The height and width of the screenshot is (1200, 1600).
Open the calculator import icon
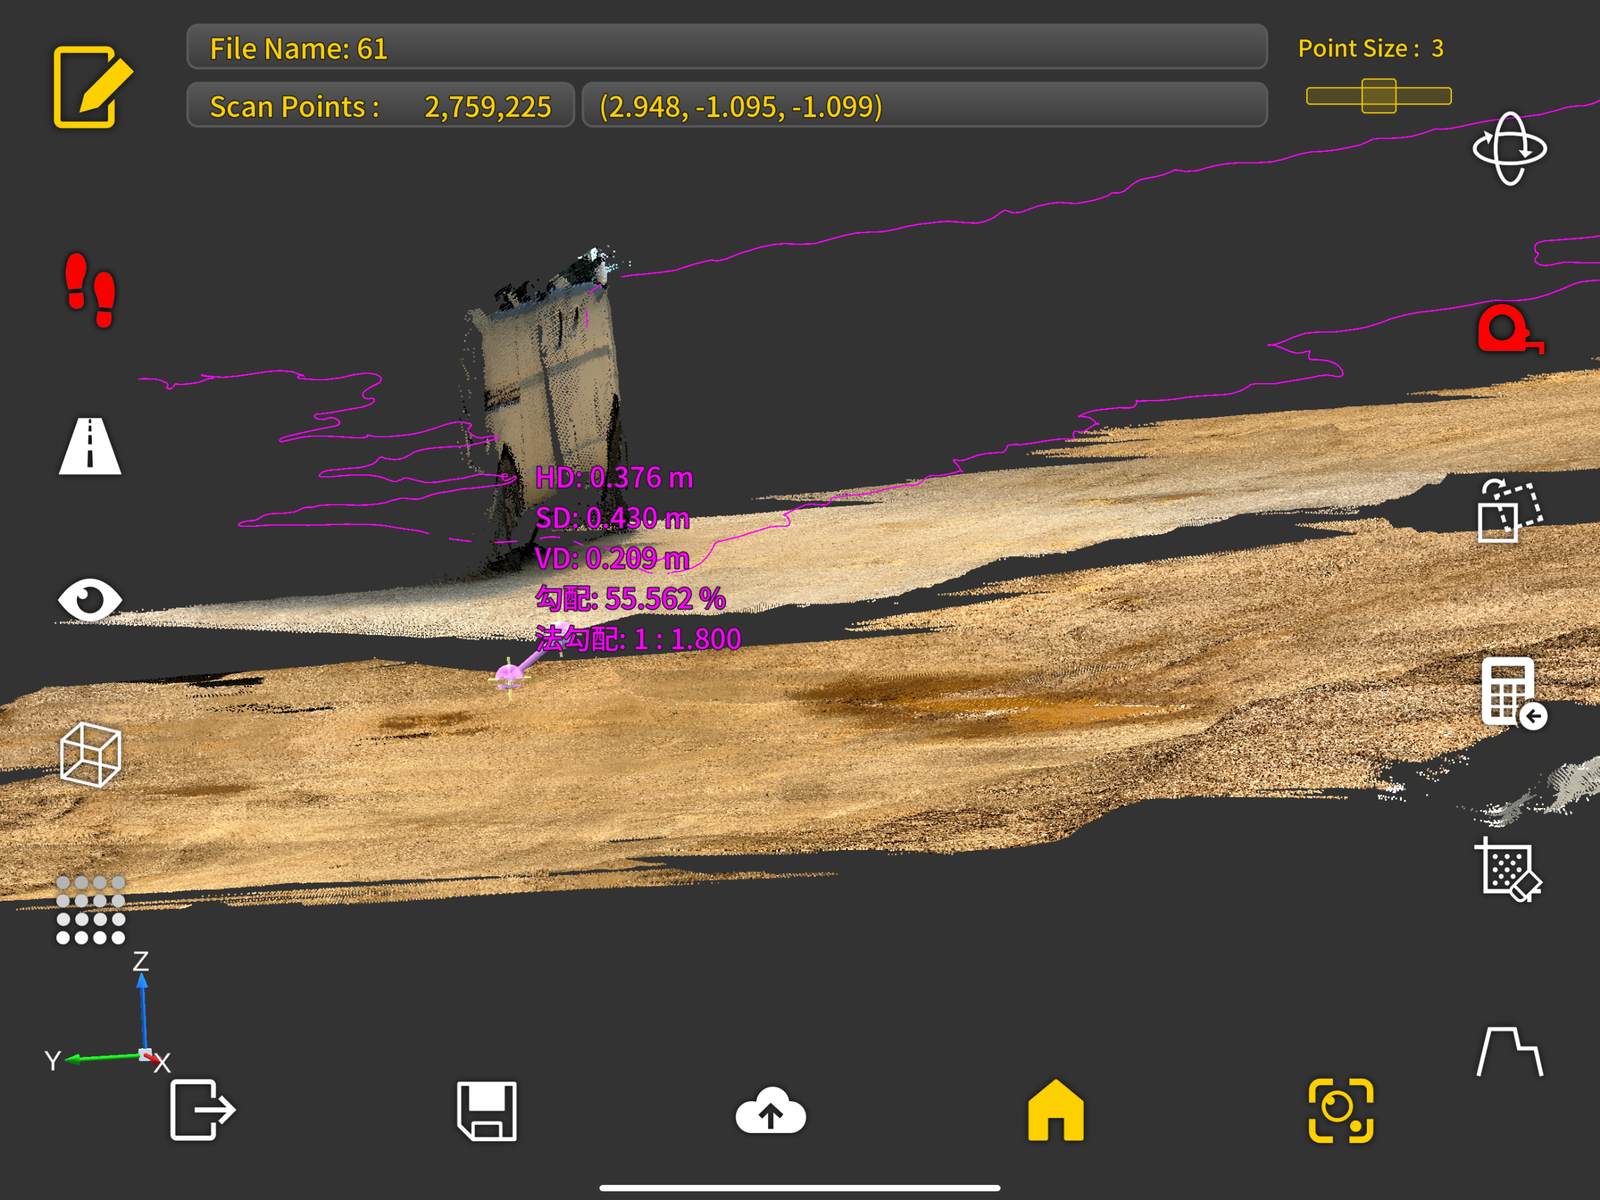pos(1512,692)
